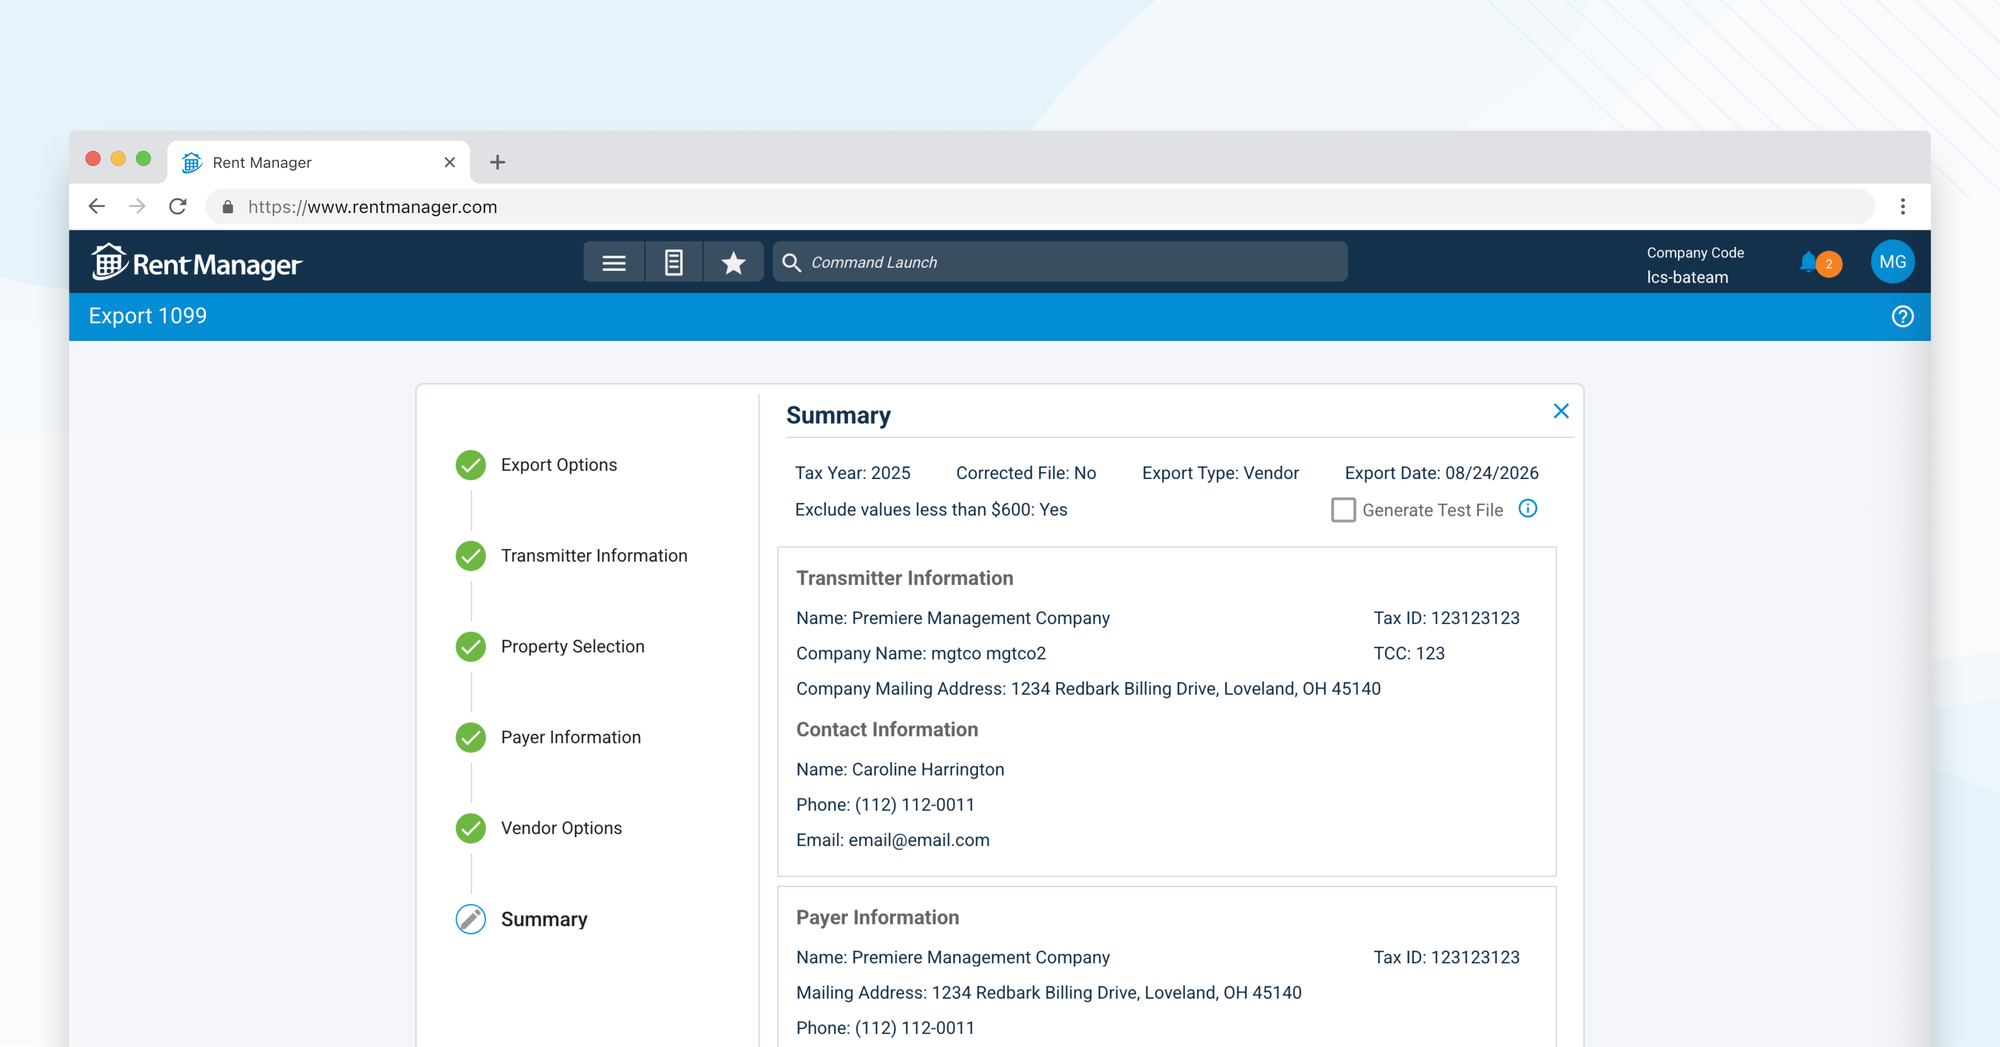Click transmitter Company Name: mgtco mgtco2
Image resolution: width=2000 pixels, height=1047 pixels.
(x=921, y=654)
